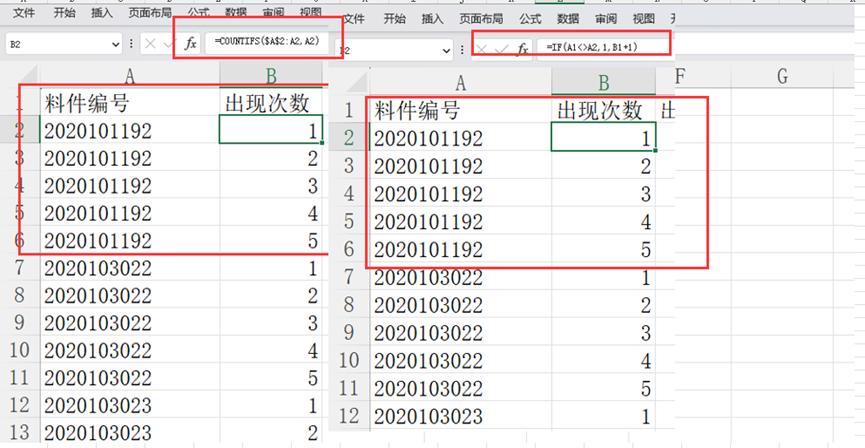This screenshot has height=448, width=865.
Task: Click the formula bar containing =IF(A1<>A2,1,B1+1)
Action: pyautogui.click(x=604, y=47)
